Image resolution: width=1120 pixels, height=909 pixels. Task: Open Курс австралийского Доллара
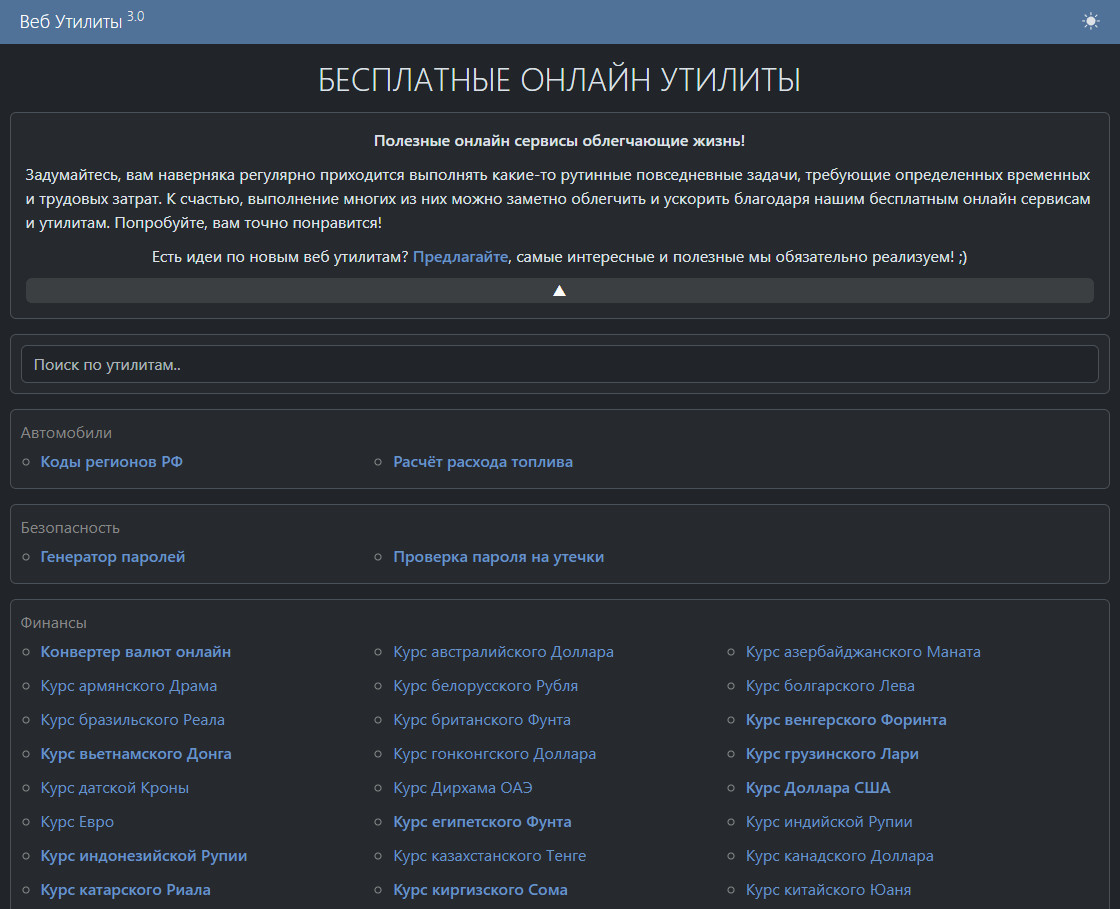click(x=504, y=652)
